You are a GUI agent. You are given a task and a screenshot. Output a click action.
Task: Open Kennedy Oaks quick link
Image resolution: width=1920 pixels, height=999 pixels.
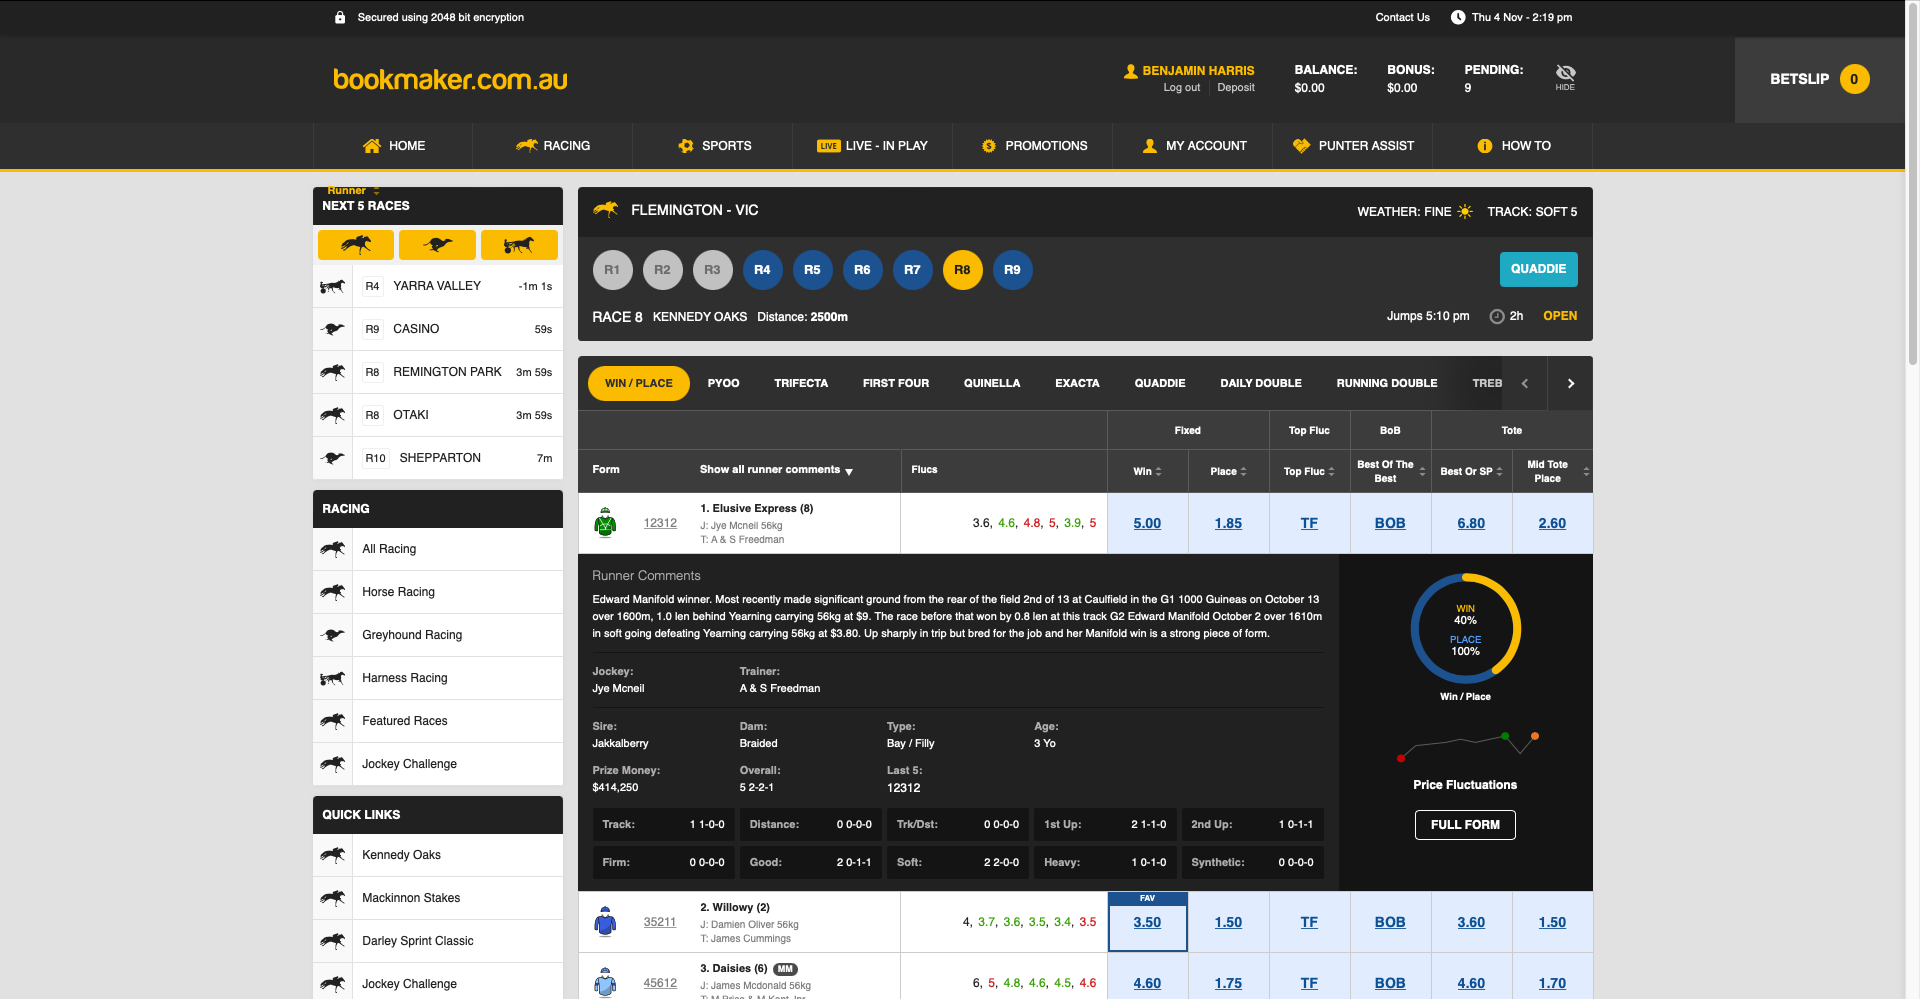point(438,855)
